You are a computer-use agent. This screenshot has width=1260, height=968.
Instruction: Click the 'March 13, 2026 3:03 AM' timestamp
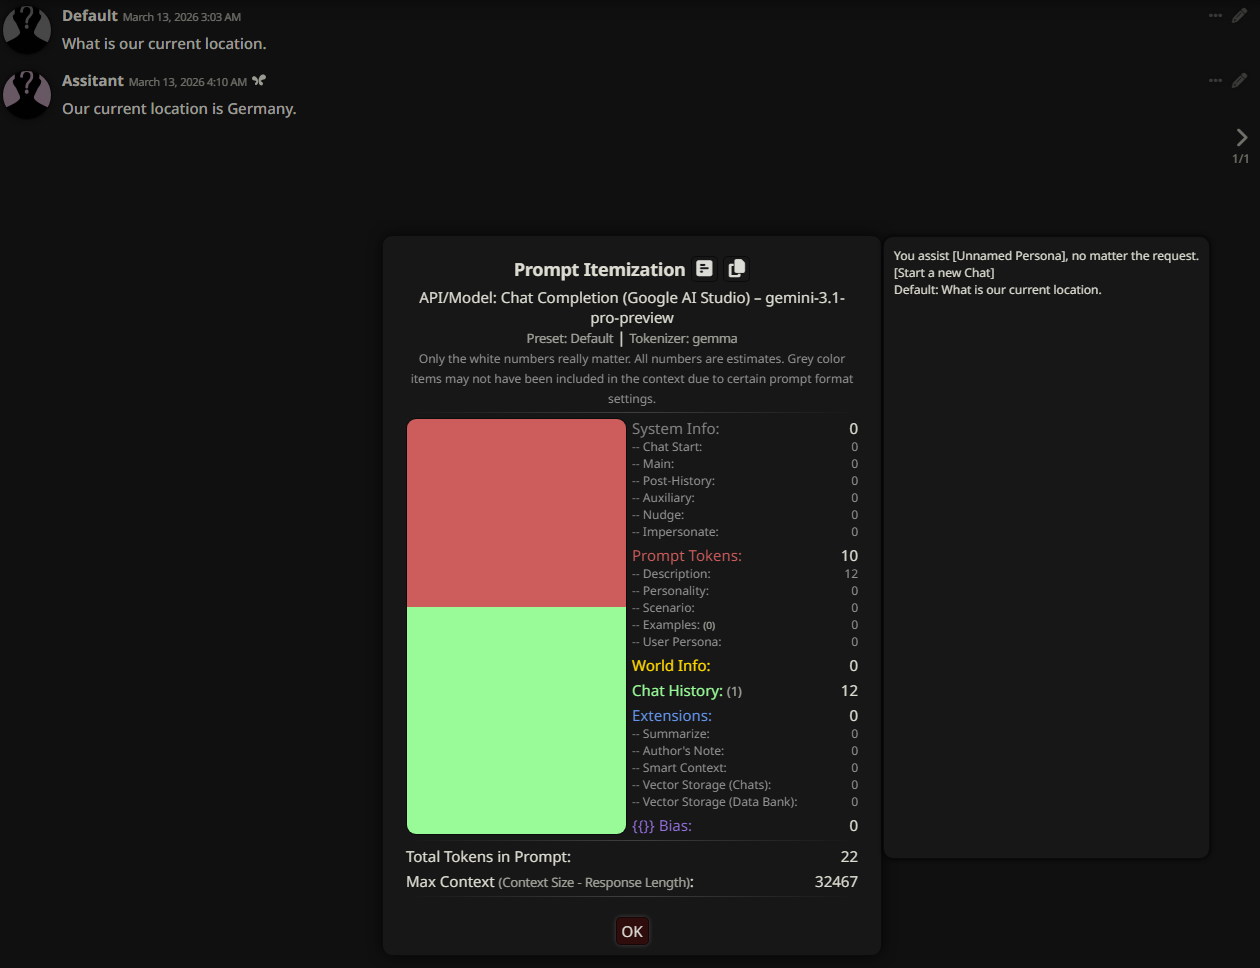[182, 17]
